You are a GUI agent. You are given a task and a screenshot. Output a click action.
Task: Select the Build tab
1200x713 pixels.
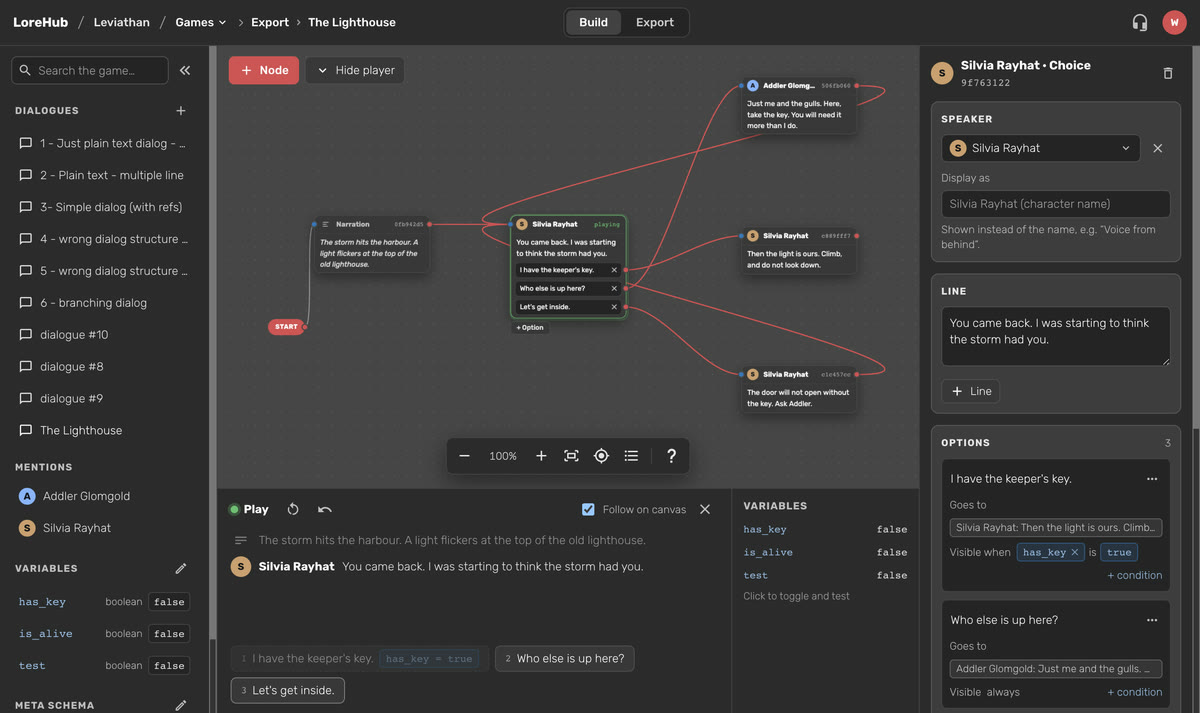[x=593, y=22]
